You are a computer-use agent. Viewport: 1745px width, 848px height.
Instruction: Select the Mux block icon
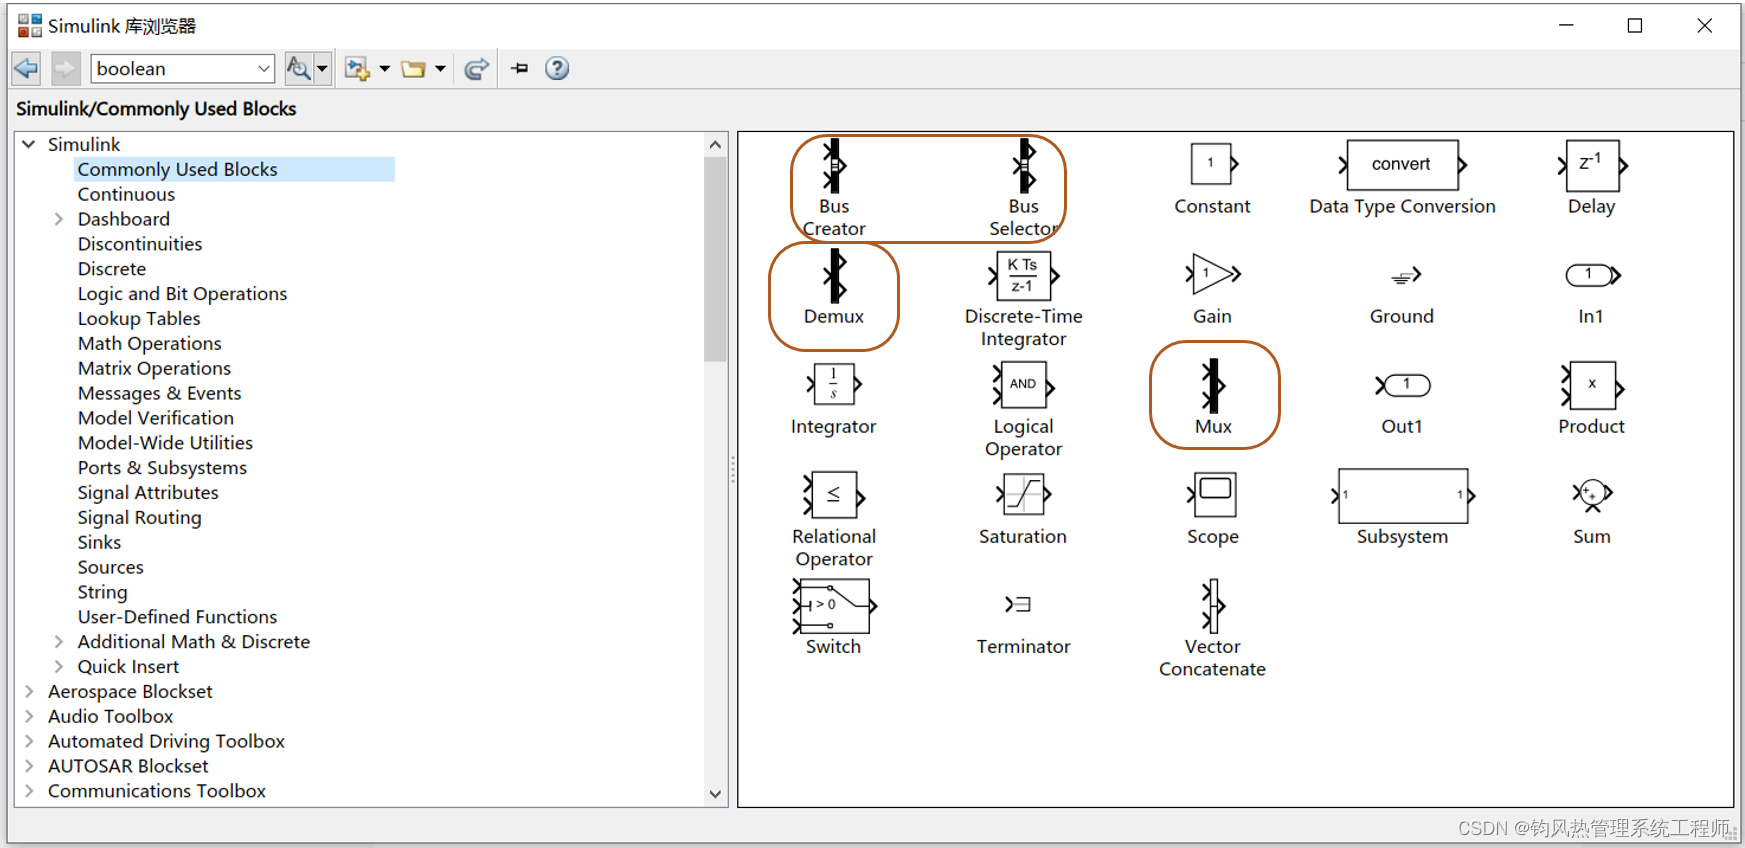click(x=1213, y=386)
